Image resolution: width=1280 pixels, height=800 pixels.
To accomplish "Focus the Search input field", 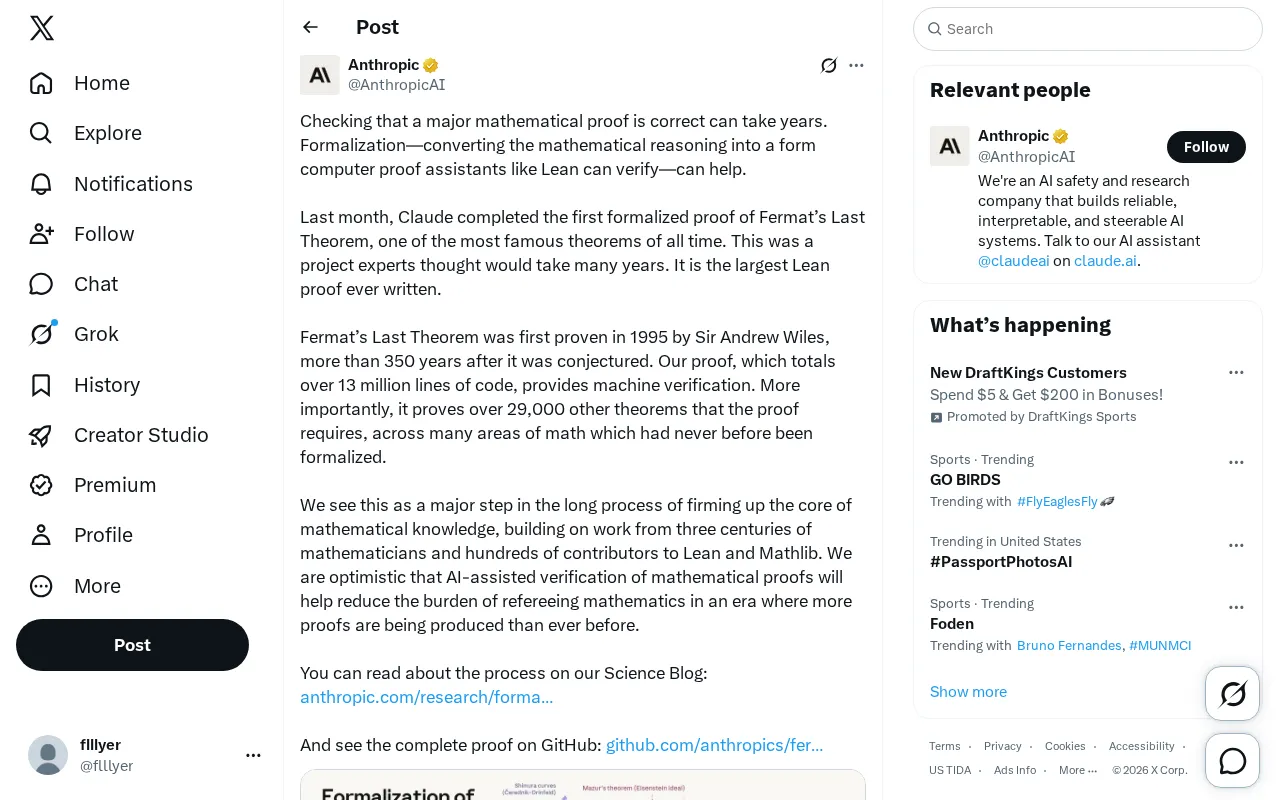I will pos(1088,29).
